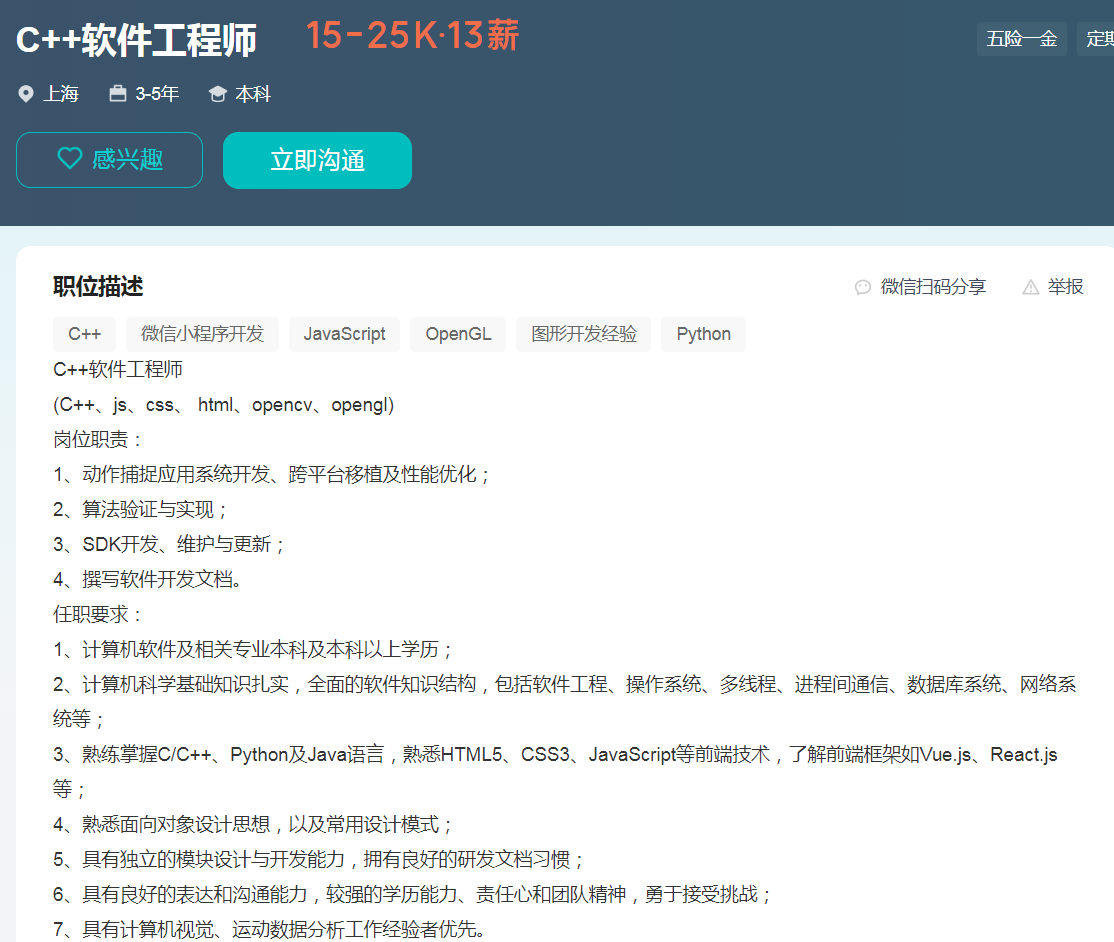Viewport: 1114px width, 942px height.
Task: Click line 1、动作捕捉应用系统开发
Action: (x=272, y=475)
